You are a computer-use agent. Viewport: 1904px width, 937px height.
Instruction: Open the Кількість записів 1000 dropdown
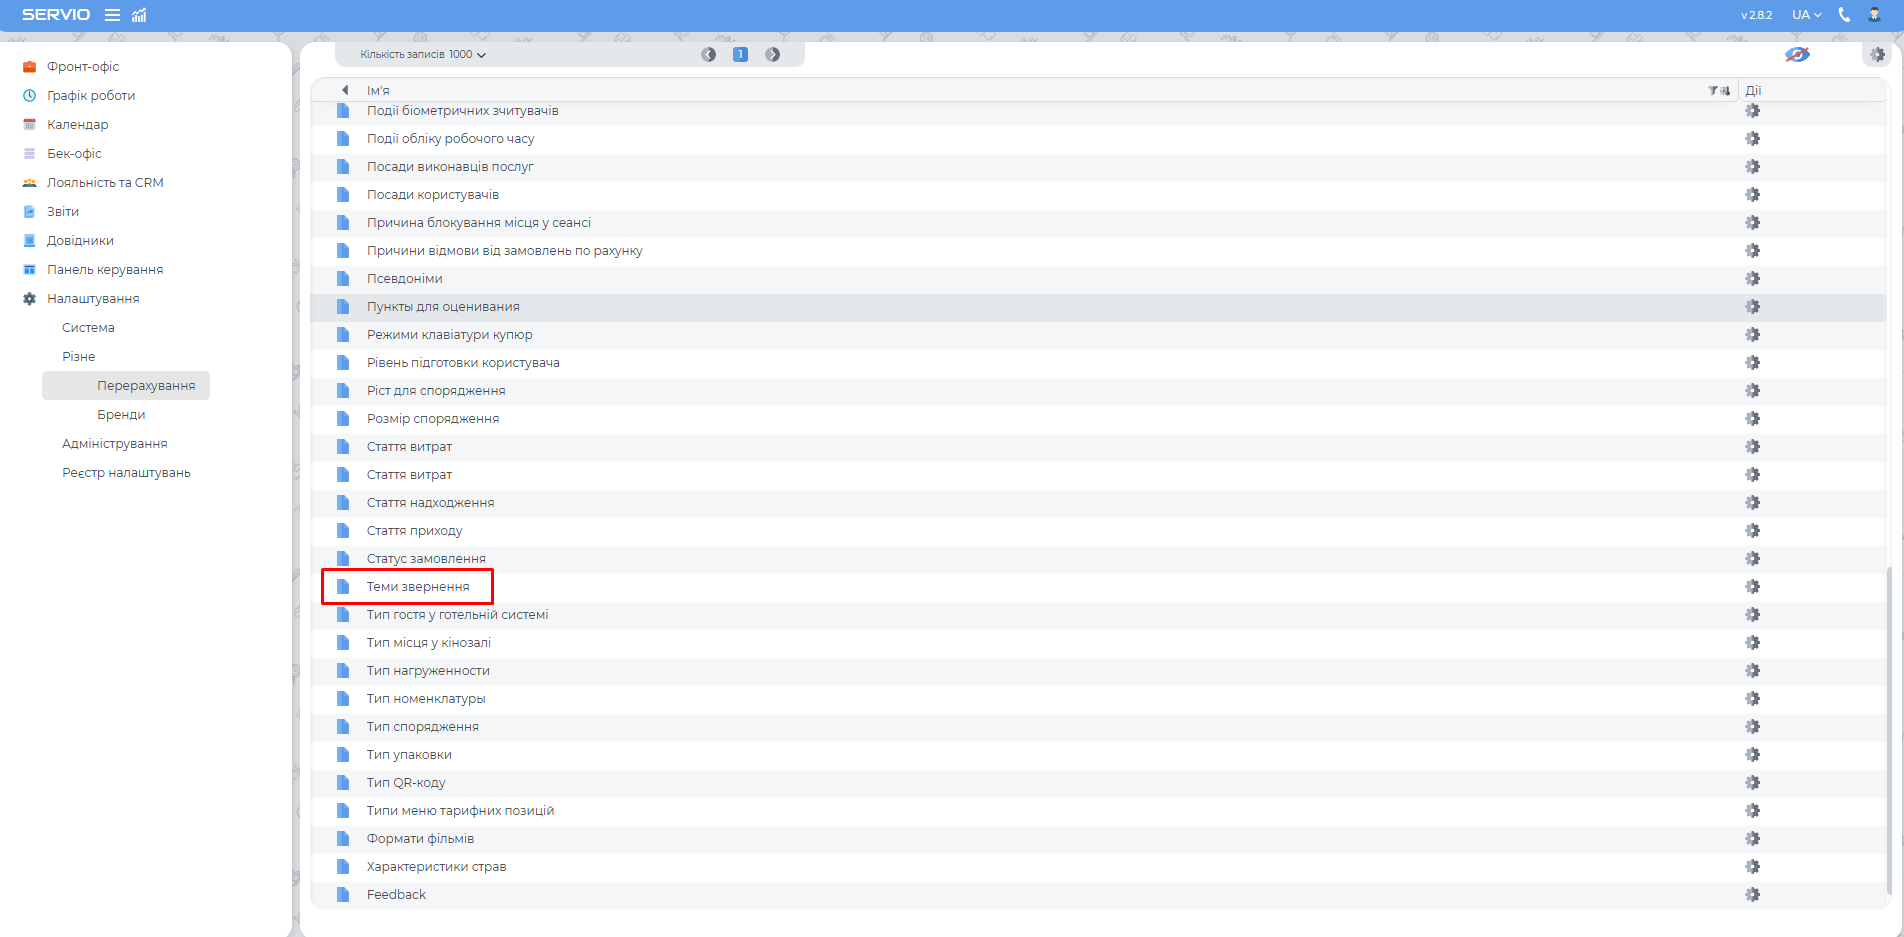(423, 55)
